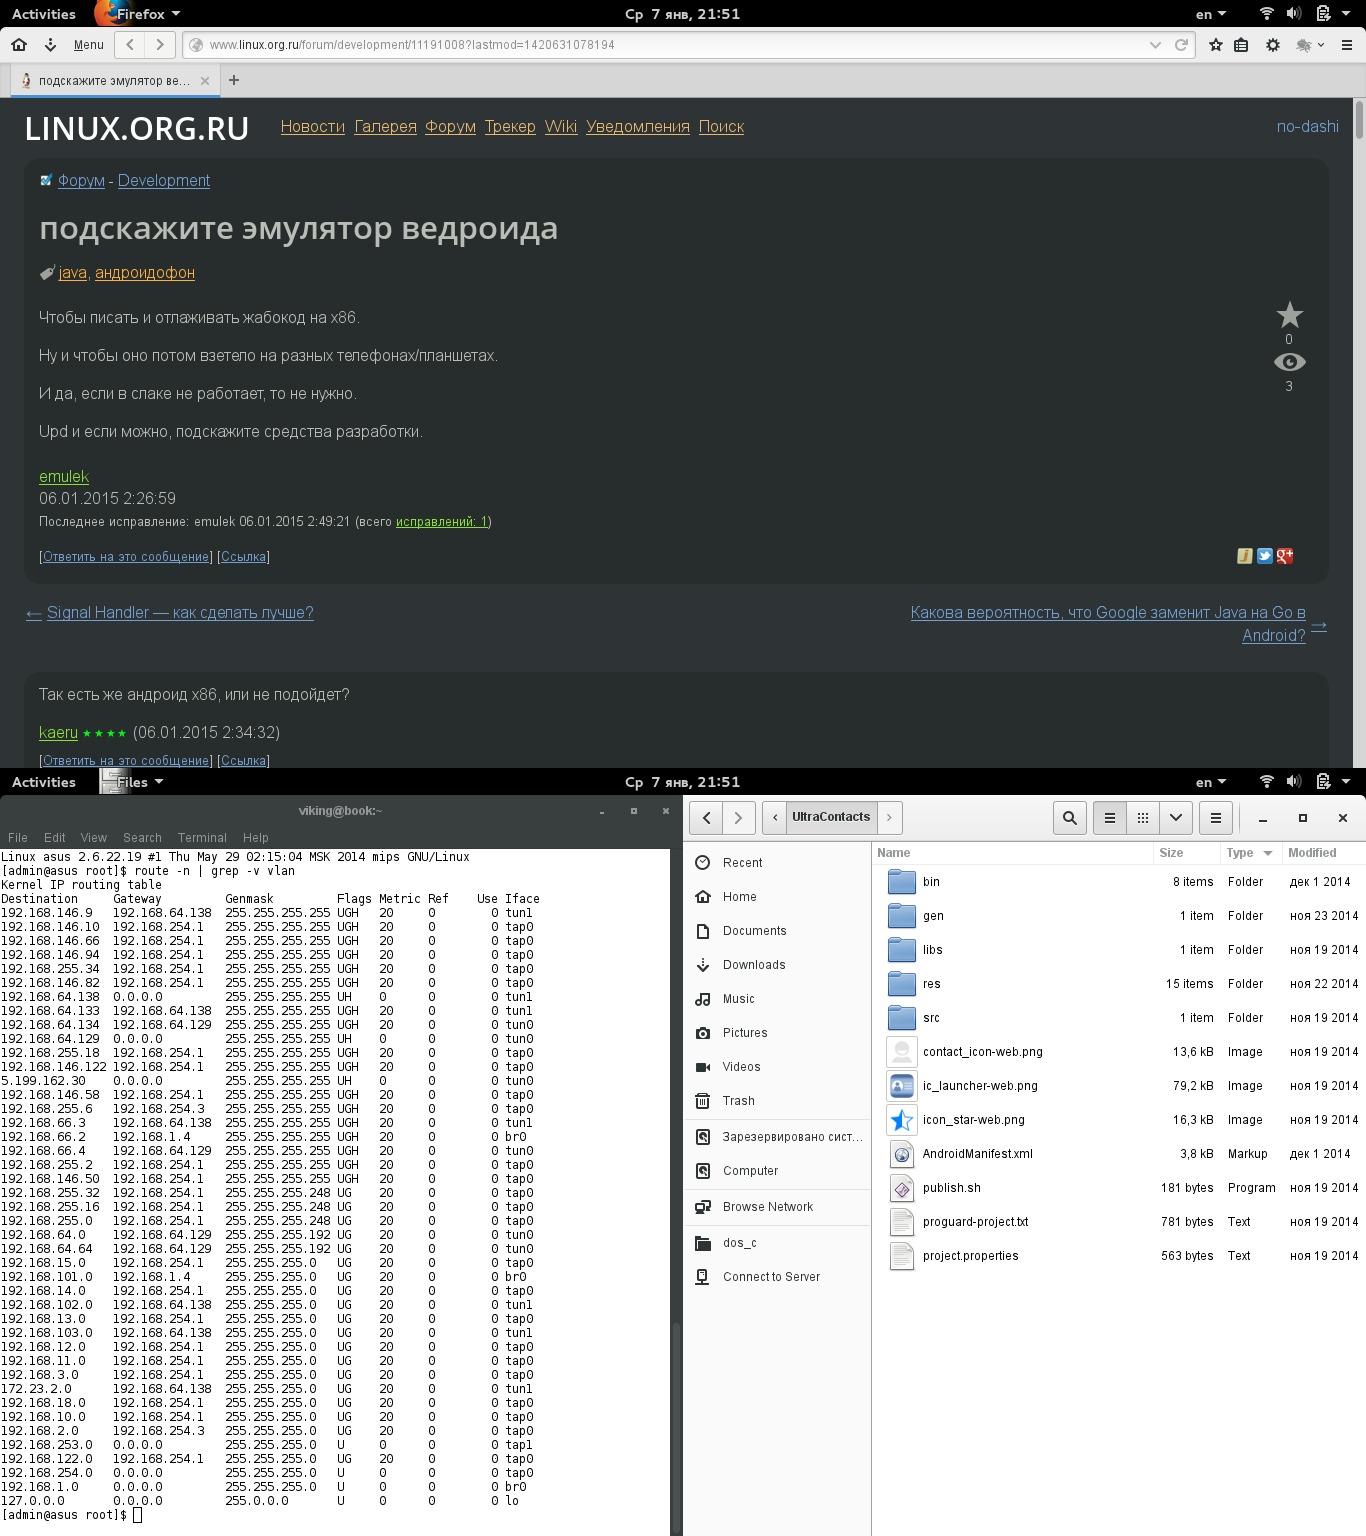Open the Уведомления link
1366x1536 pixels.
[638, 127]
